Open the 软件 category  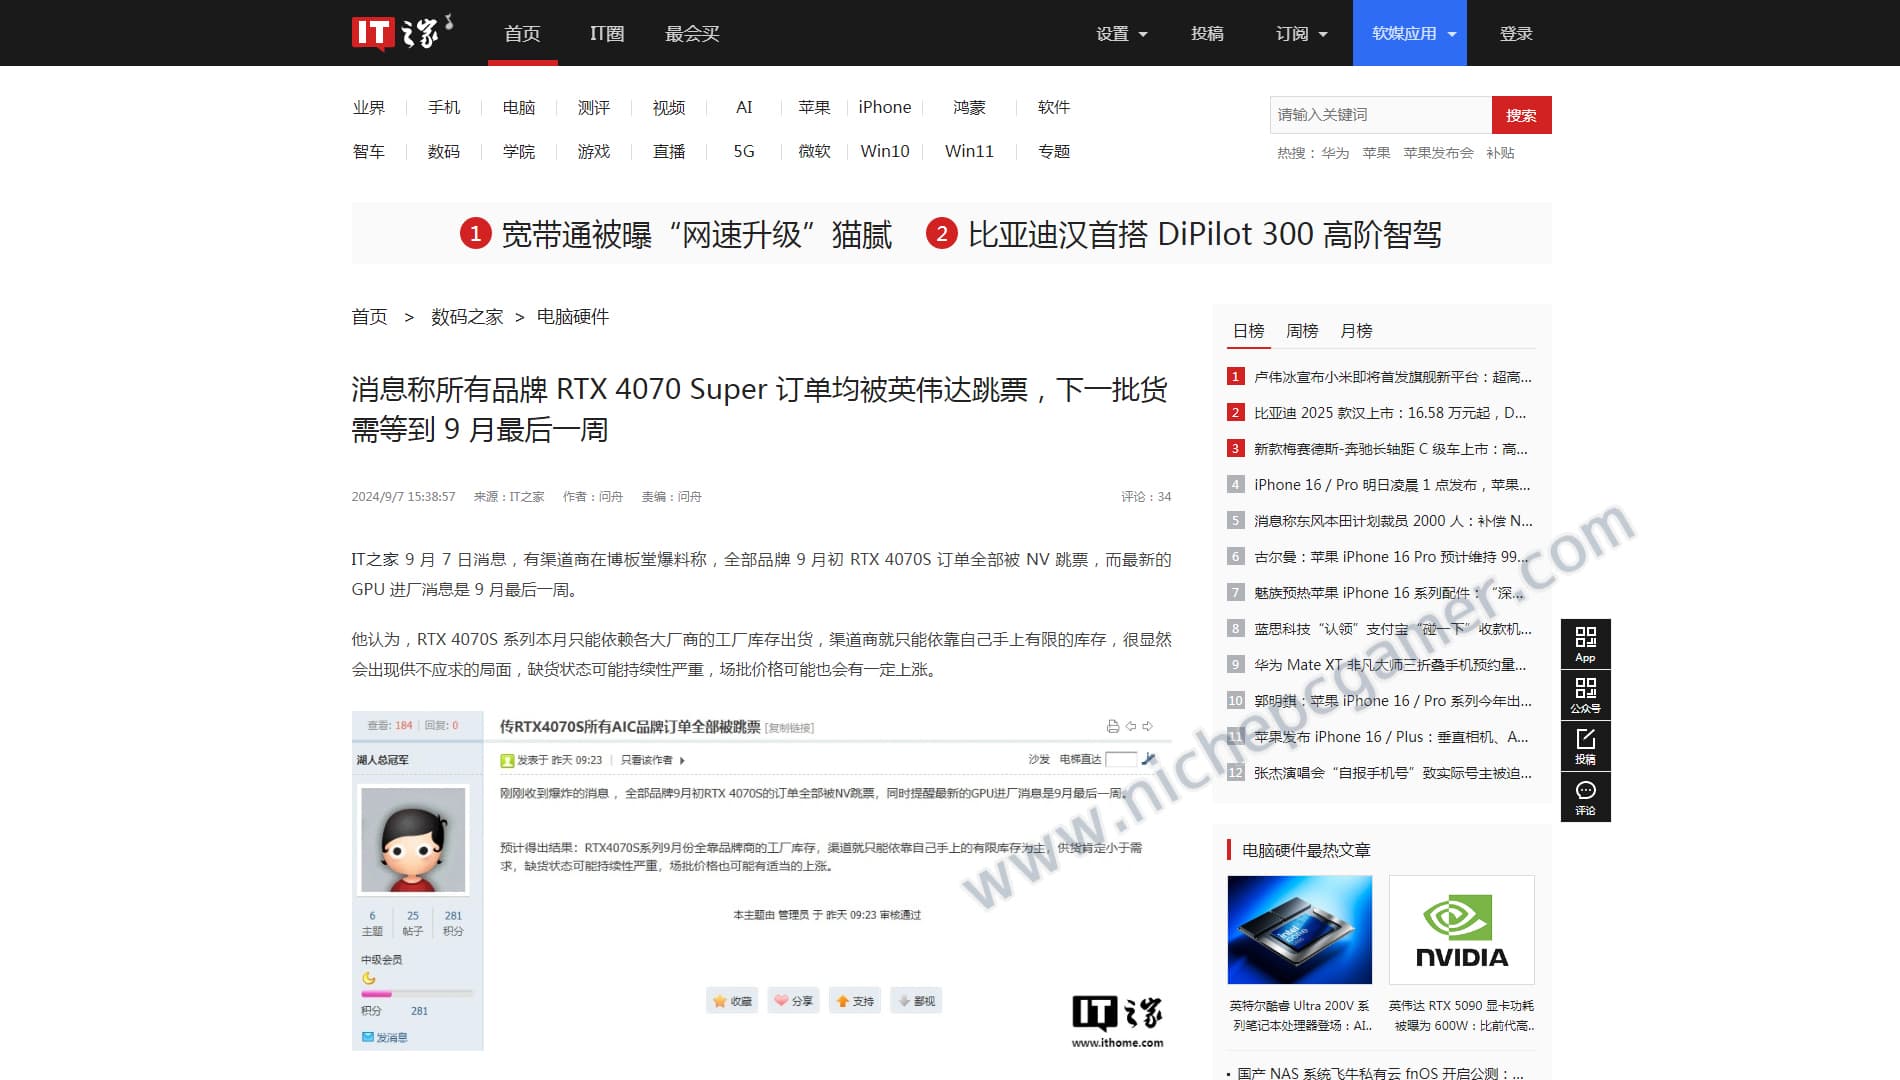(x=1053, y=107)
